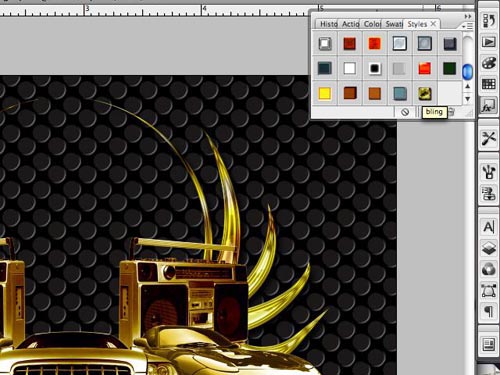Click the blue scrollbar thumb in Styles panel
The image size is (500, 375).
tap(468, 72)
